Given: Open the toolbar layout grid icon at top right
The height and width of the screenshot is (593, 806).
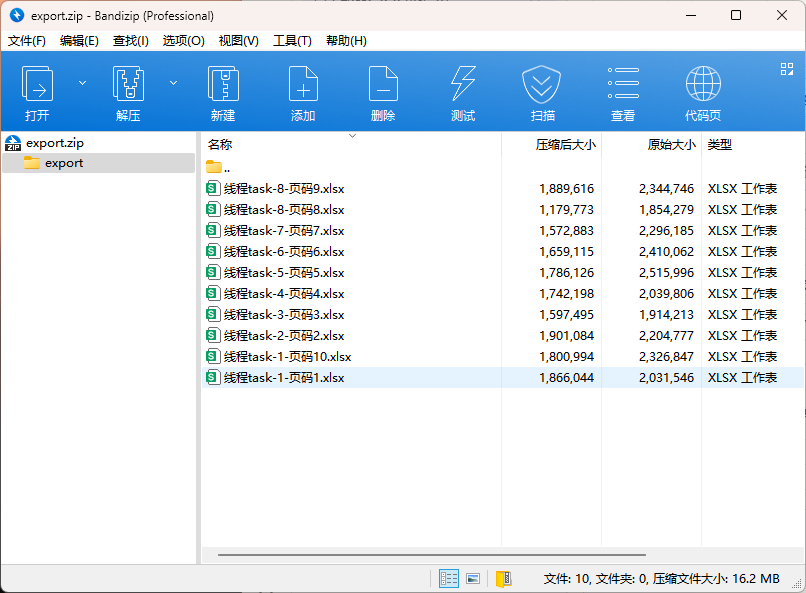Looking at the screenshot, I should pyautogui.click(x=787, y=69).
